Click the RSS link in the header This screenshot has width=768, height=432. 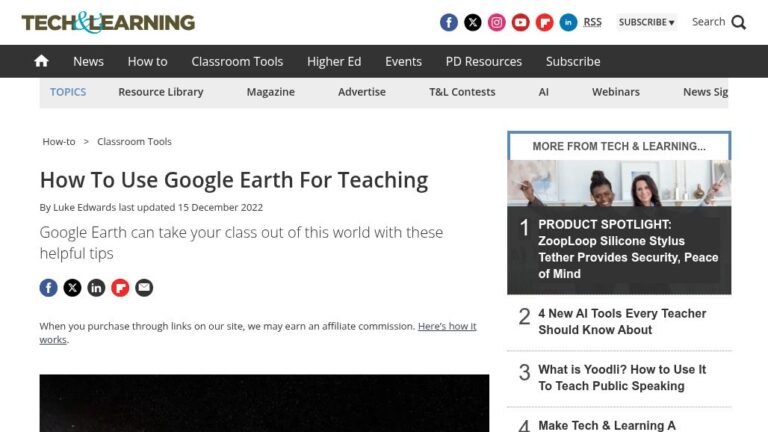593,22
